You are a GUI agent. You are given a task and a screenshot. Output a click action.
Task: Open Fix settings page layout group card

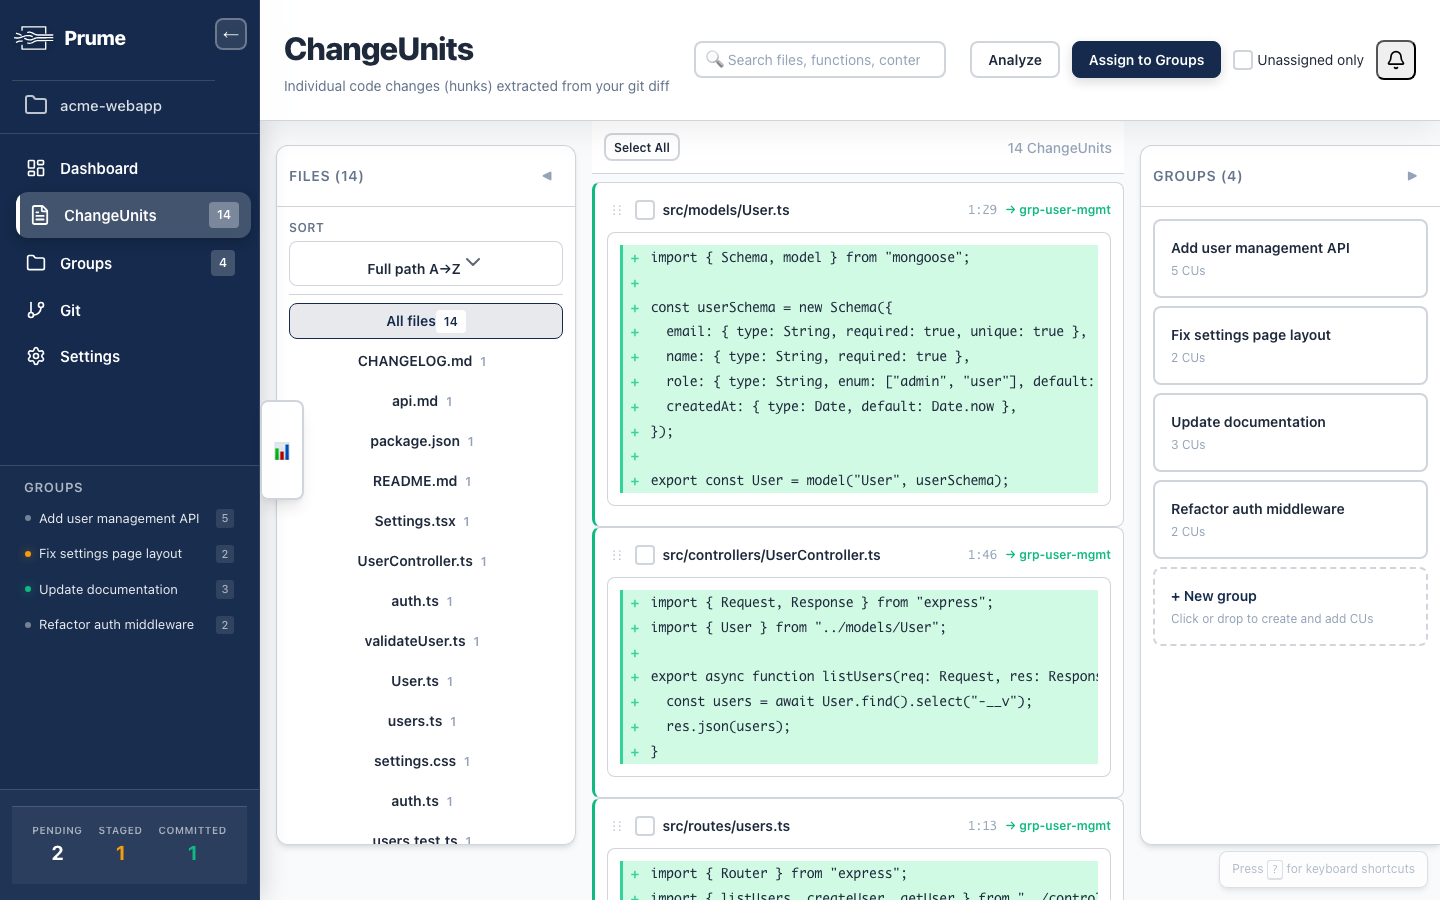pos(1290,345)
